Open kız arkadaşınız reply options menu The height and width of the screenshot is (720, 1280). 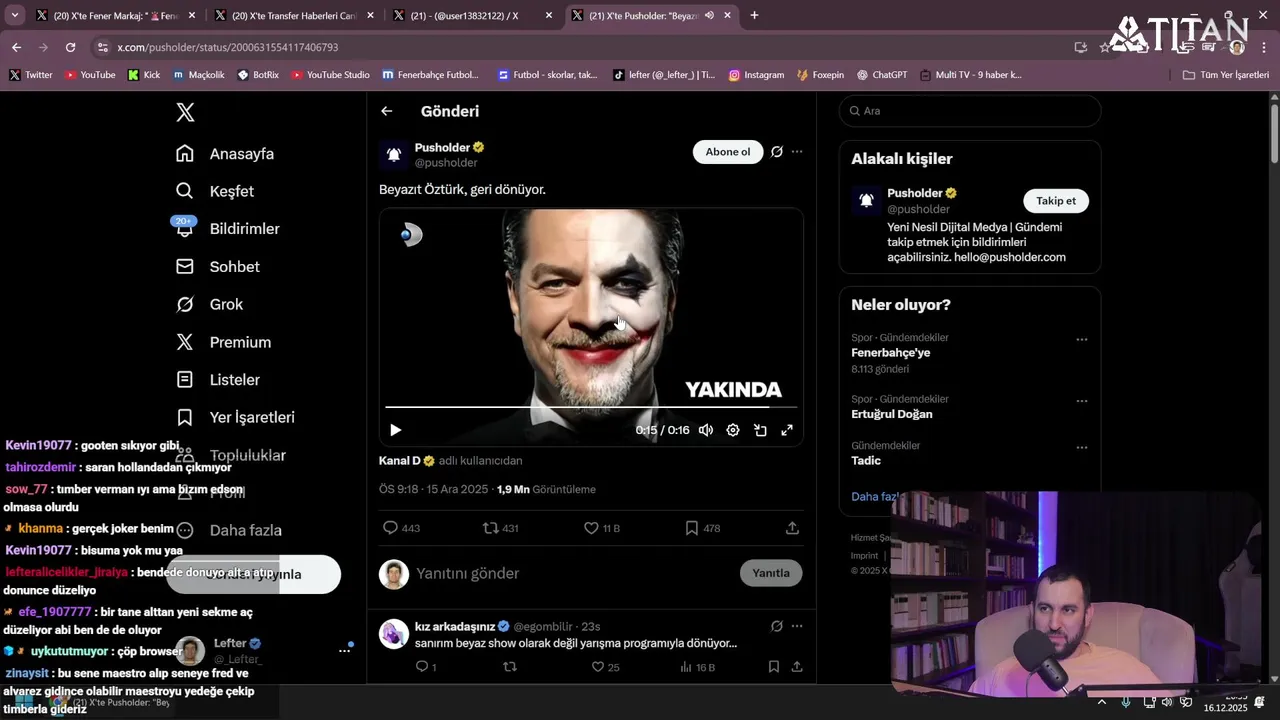pos(797,626)
